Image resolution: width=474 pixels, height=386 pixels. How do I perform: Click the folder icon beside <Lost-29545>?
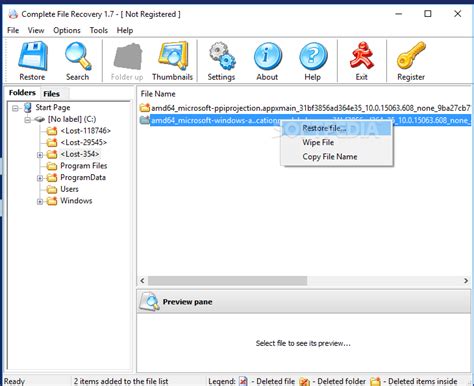(x=52, y=142)
